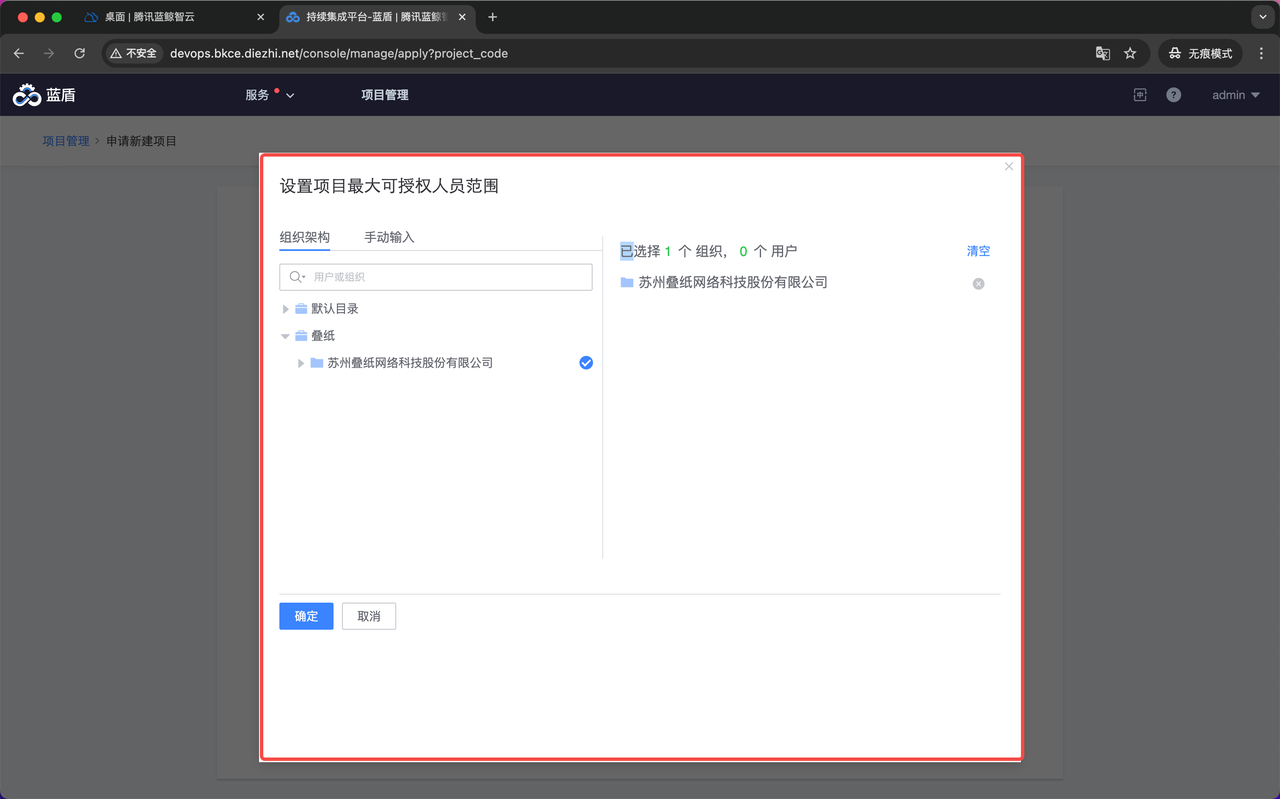Screen dimensions: 1280x799
Task: Expand the 苏州叠纸网络科技股份有限公司 tree node
Action: pos(301,364)
